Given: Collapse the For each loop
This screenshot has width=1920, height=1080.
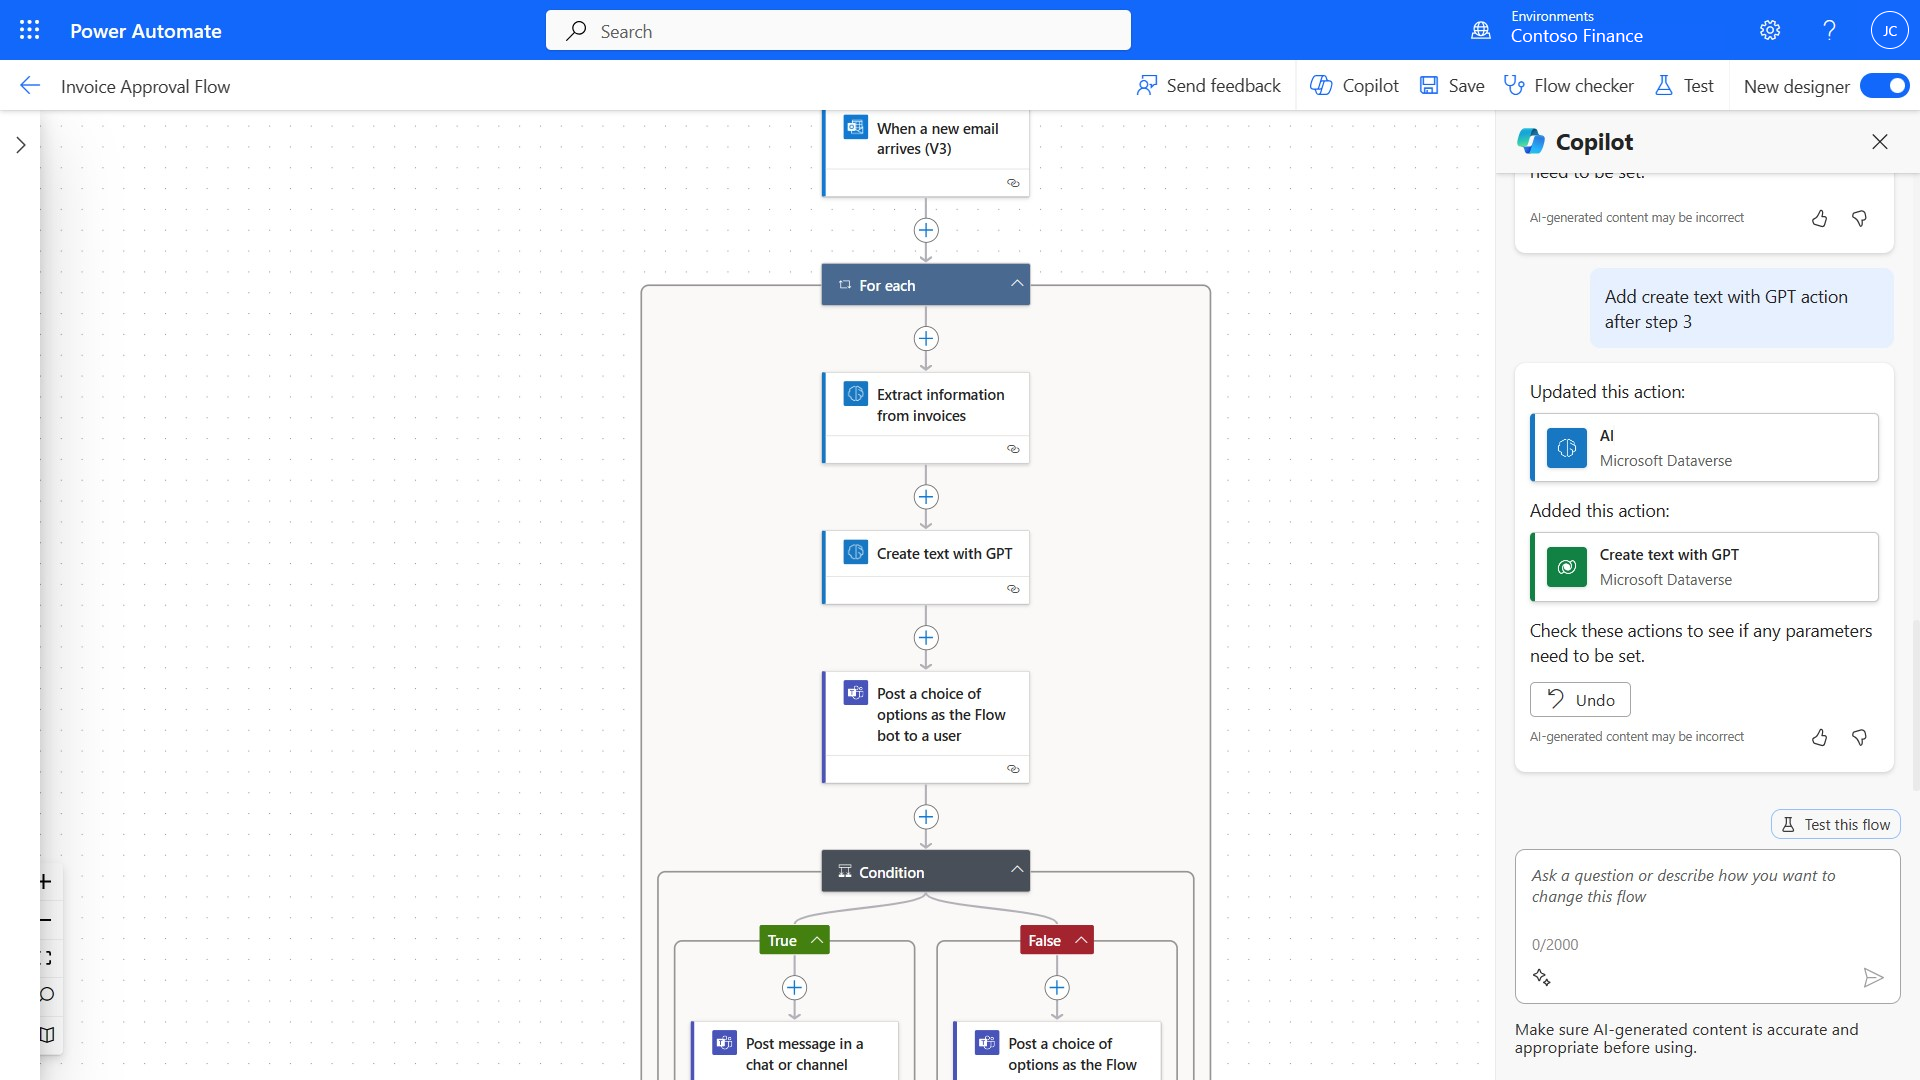Looking at the screenshot, I should (x=1016, y=284).
